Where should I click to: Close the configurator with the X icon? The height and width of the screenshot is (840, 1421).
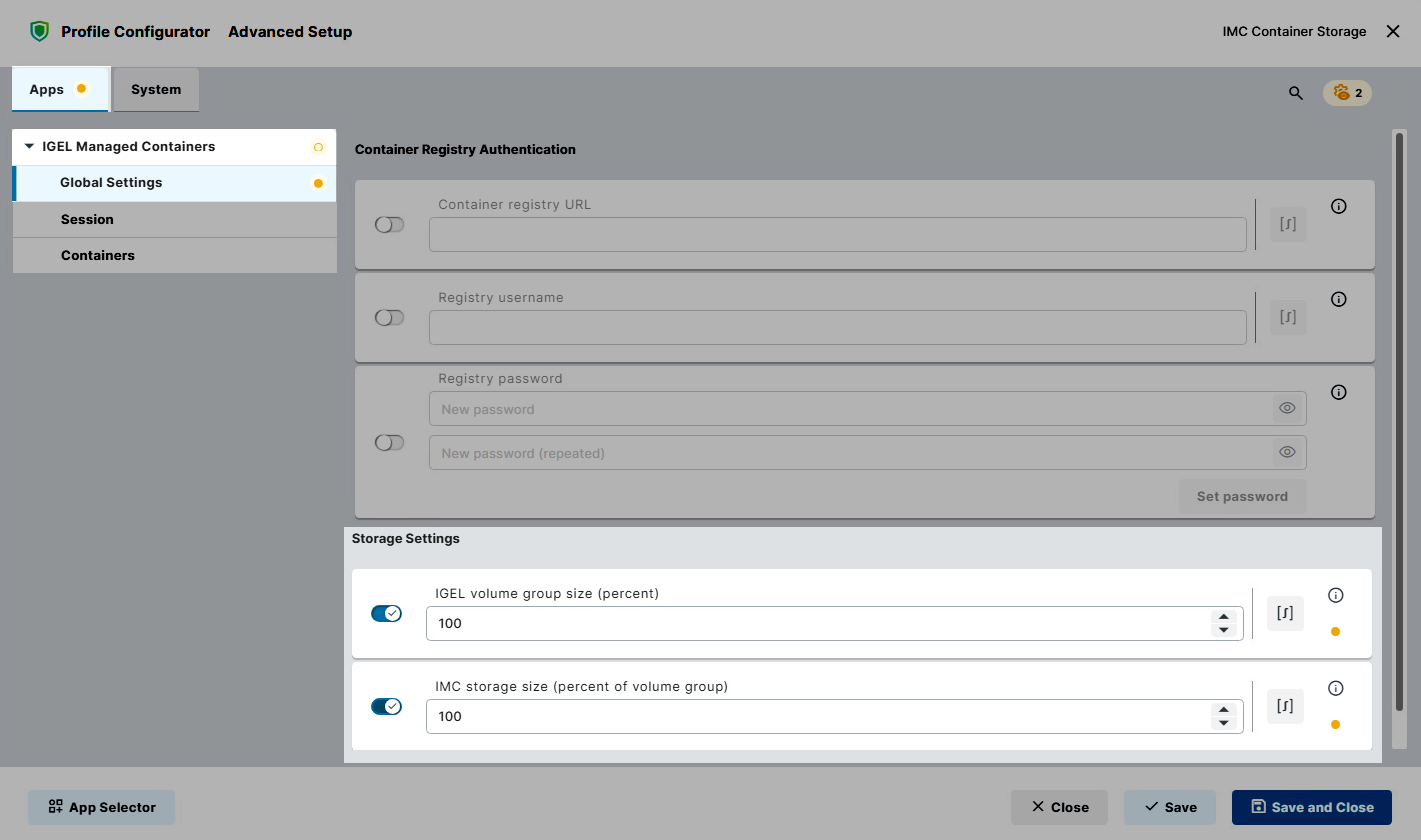coord(1393,32)
